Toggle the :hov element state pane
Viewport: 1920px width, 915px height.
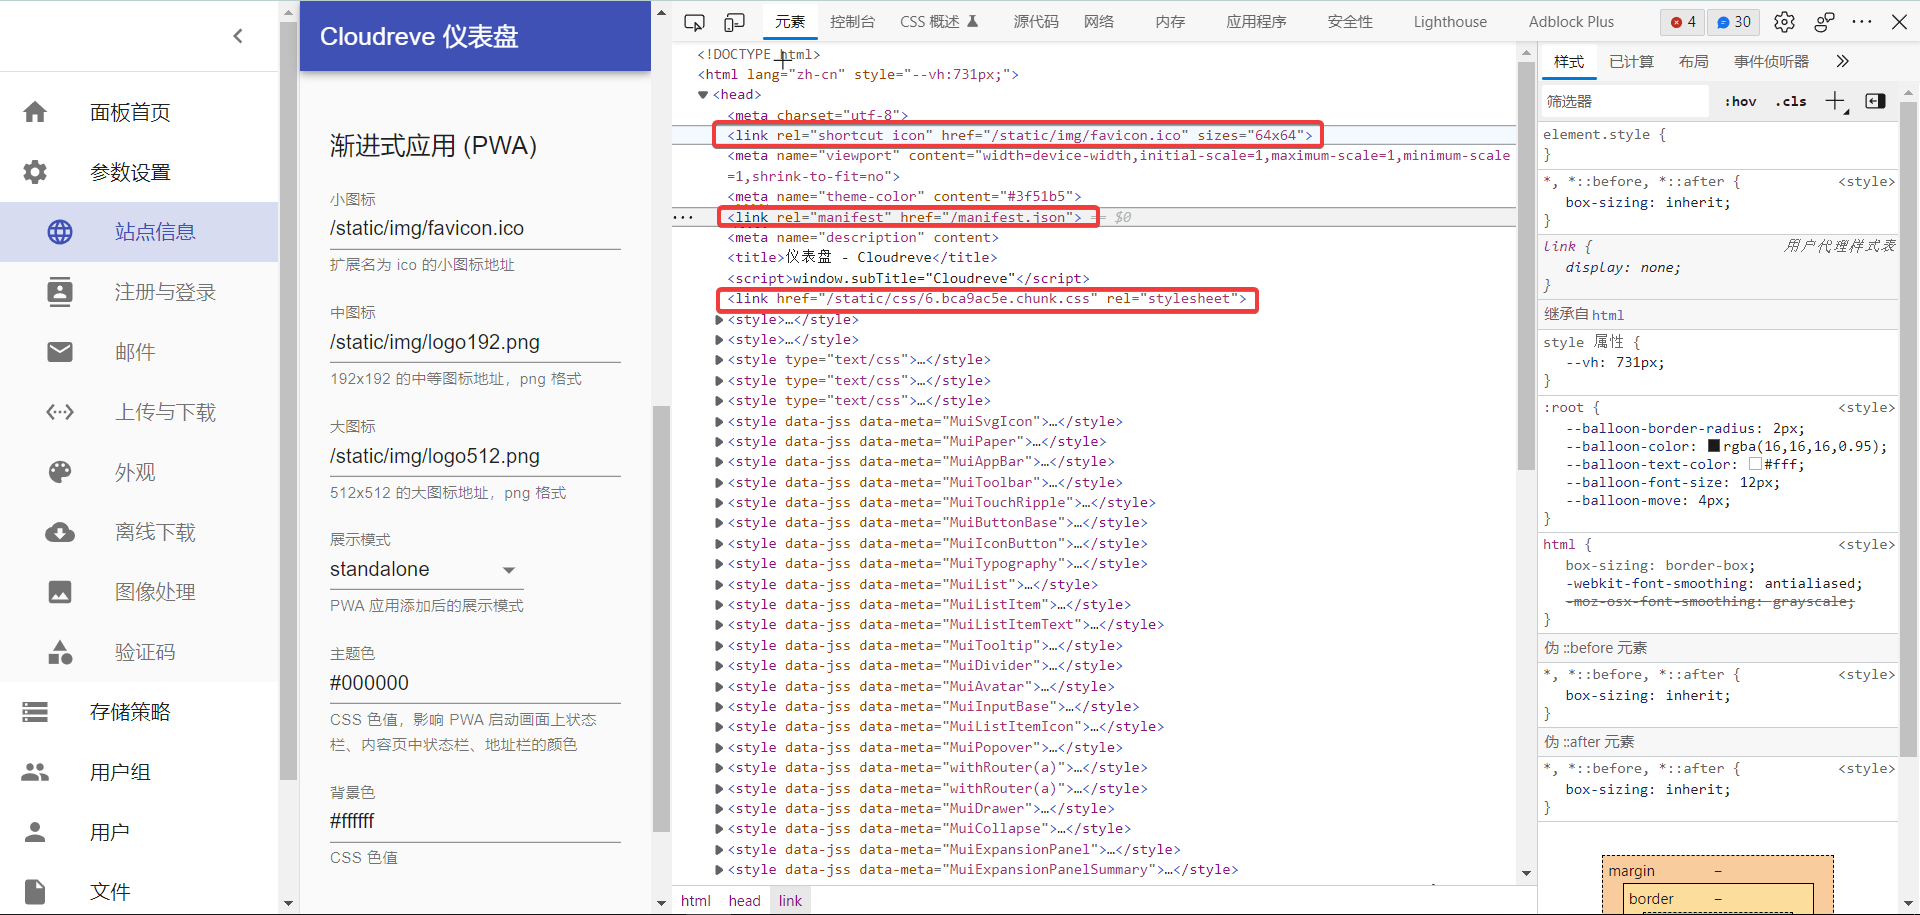[1740, 101]
